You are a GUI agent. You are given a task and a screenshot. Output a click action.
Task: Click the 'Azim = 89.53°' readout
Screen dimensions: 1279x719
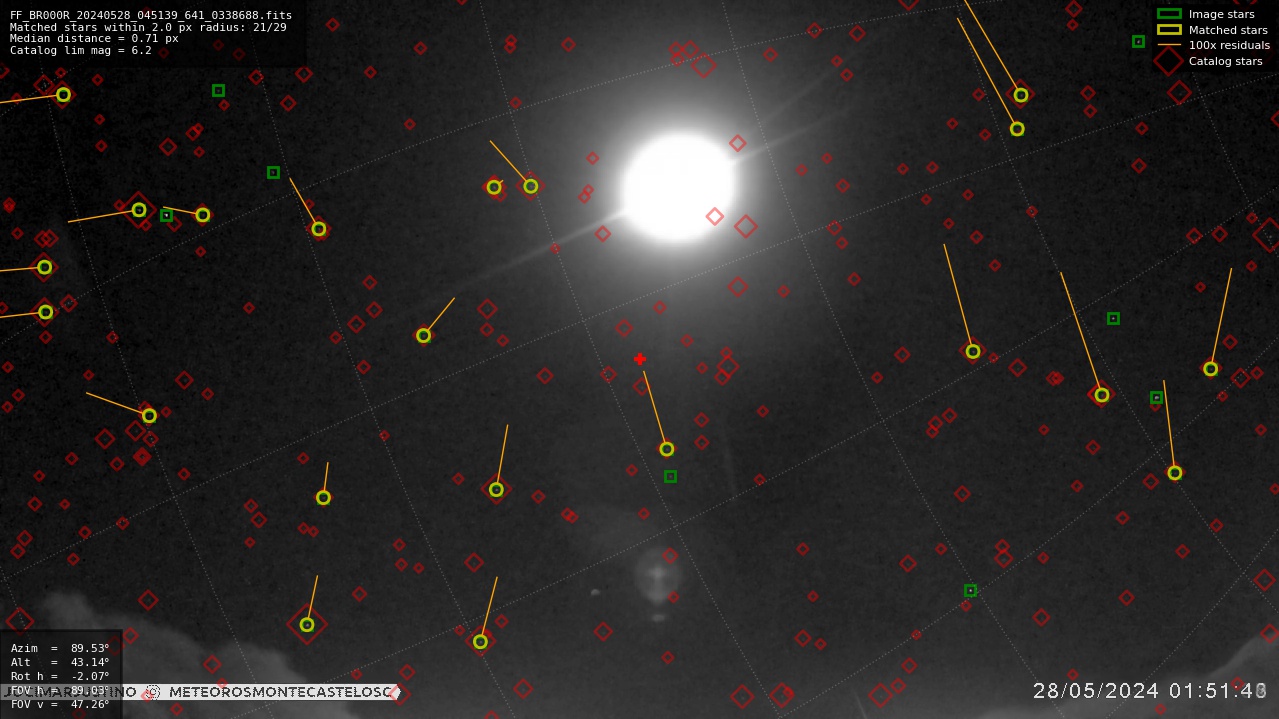coord(60,648)
